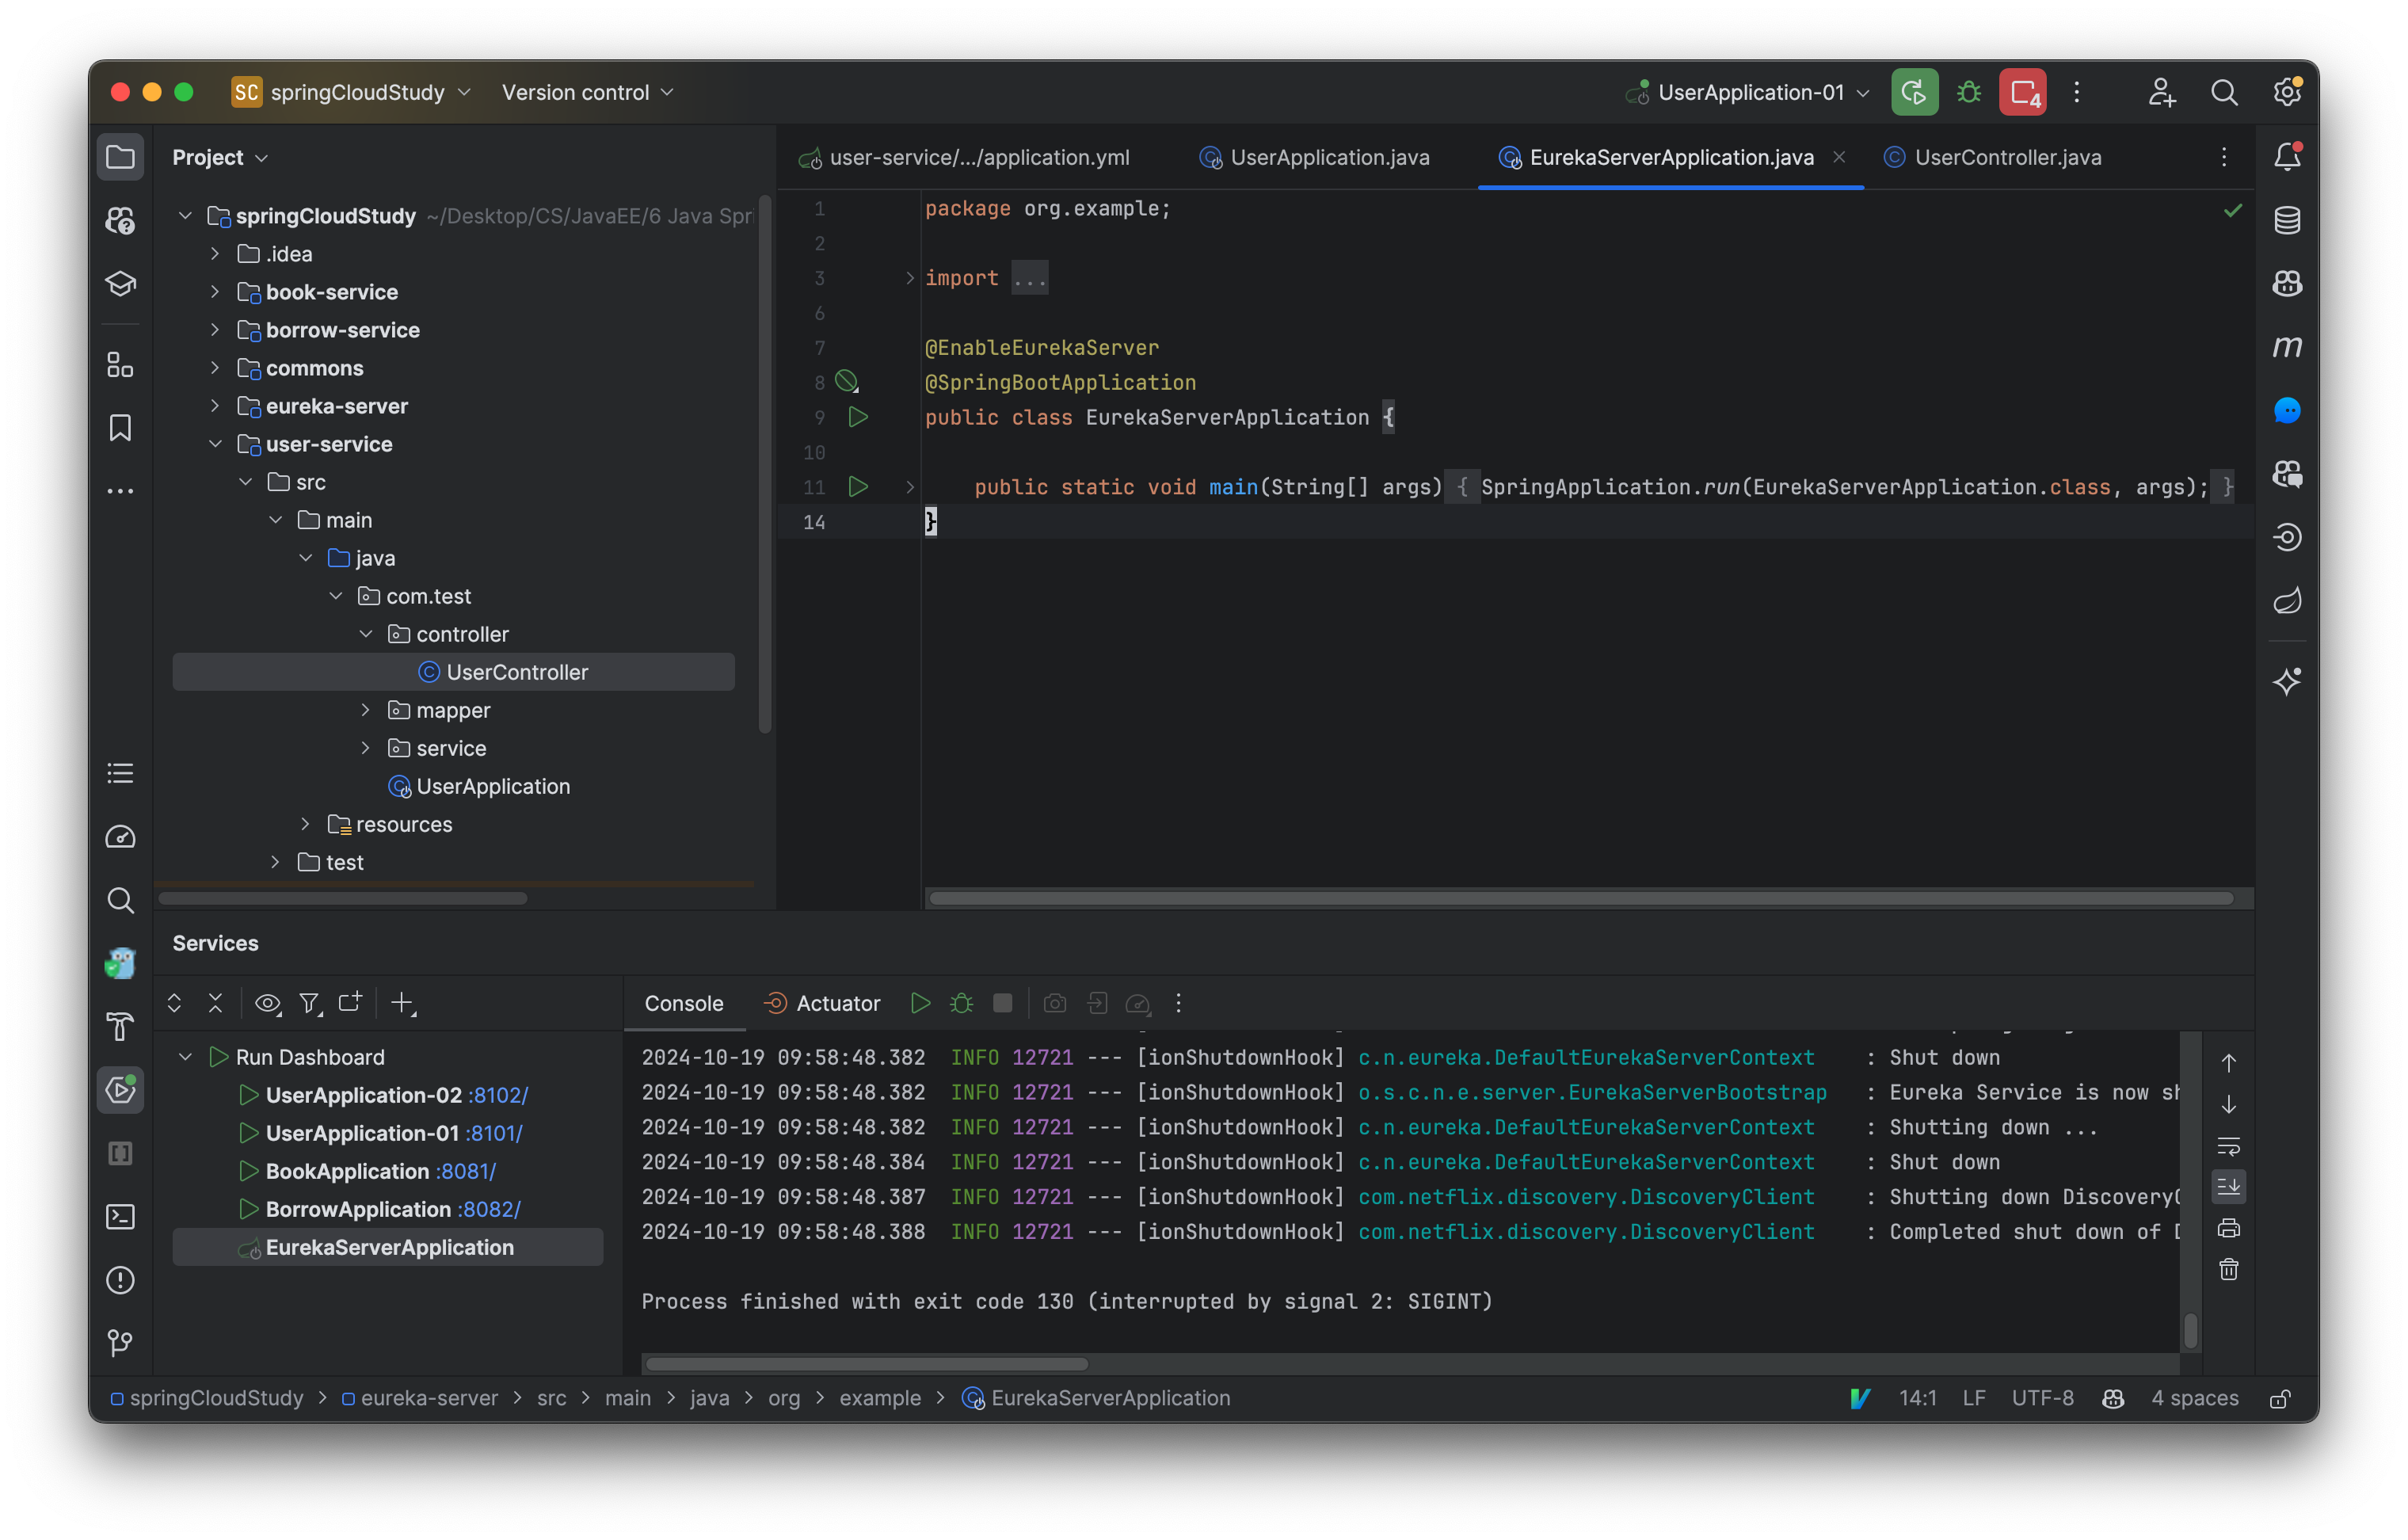Change the UTF-8 file encoding in status bar
This screenshot has width=2408, height=1540.
tap(2043, 1398)
